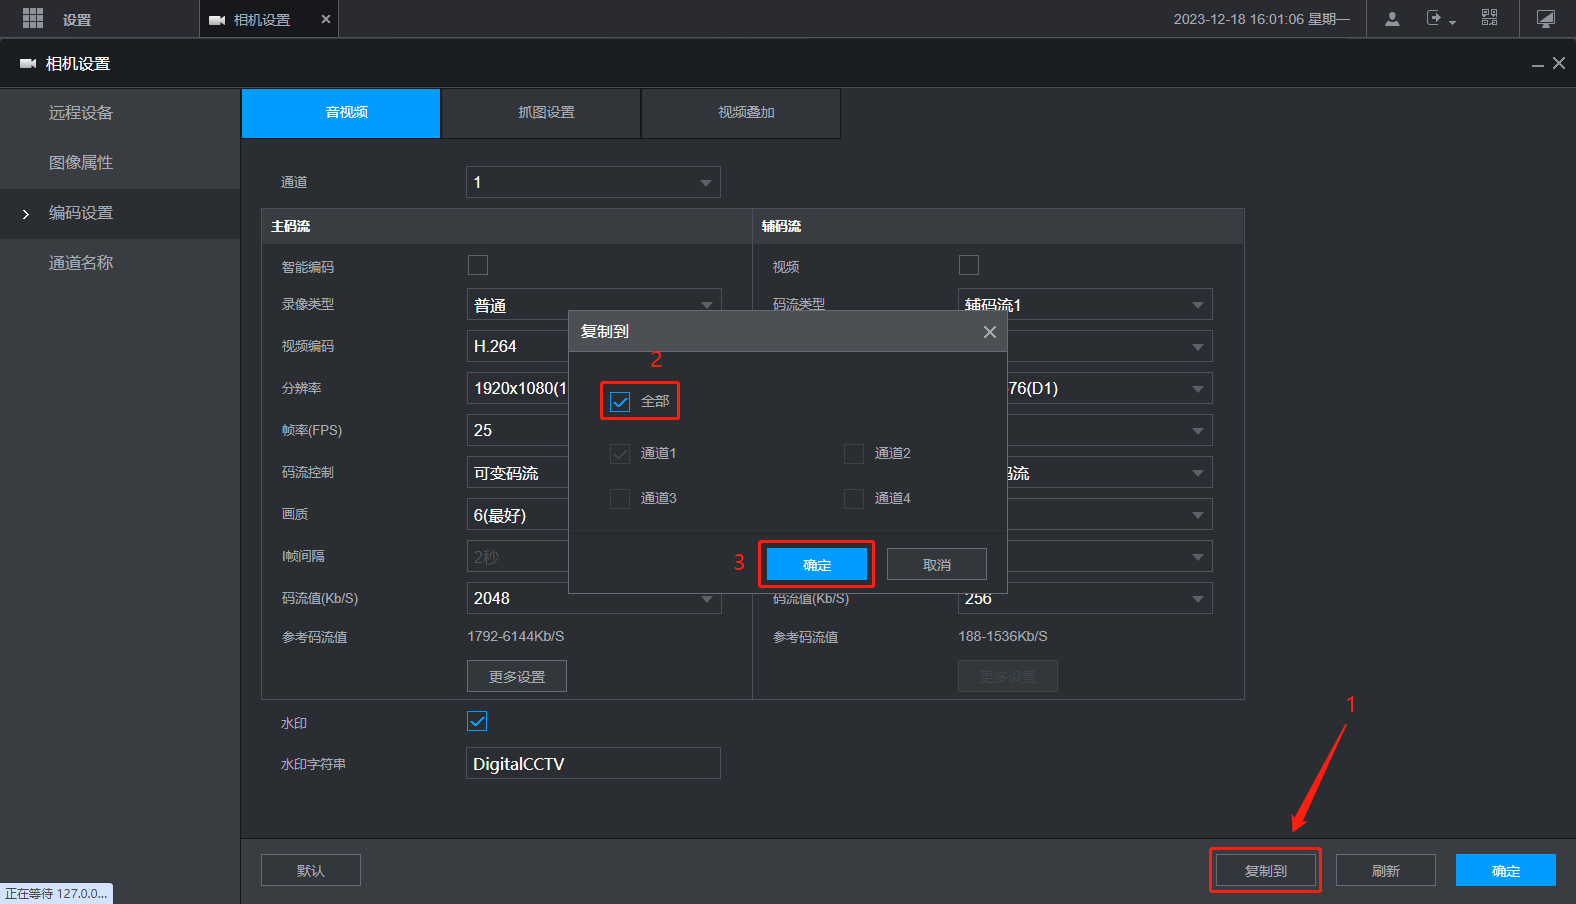1576x904 pixels.
Task: Close the 相机设置 tab with its X icon
Action: (x=325, y=19)
